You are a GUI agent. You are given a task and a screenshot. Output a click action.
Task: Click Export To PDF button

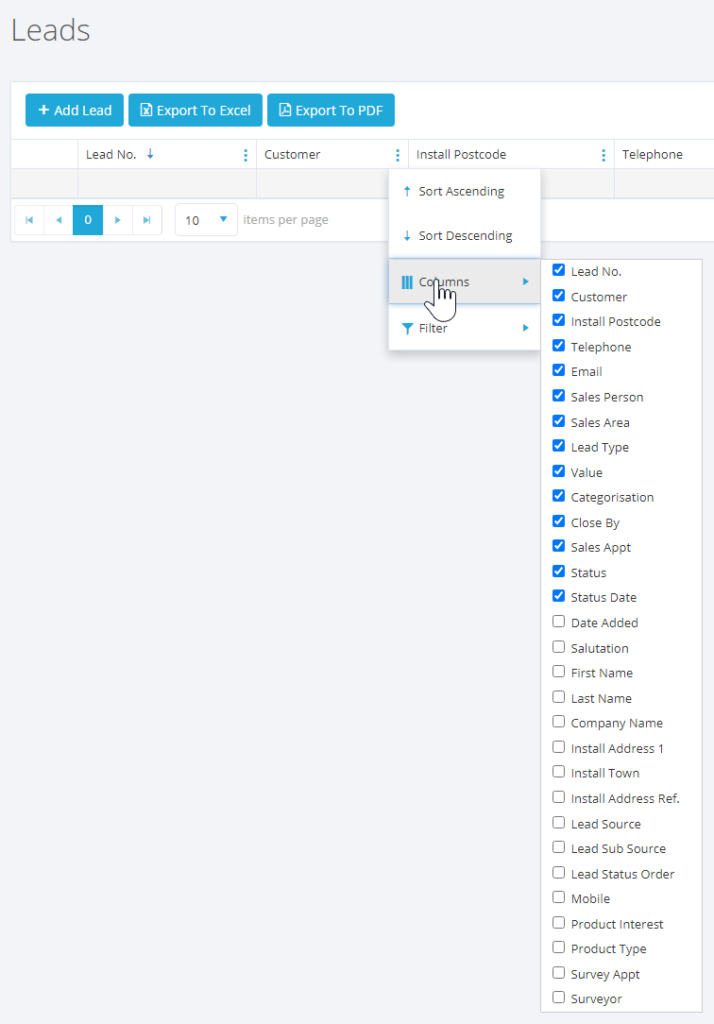(x=331, y=110)
